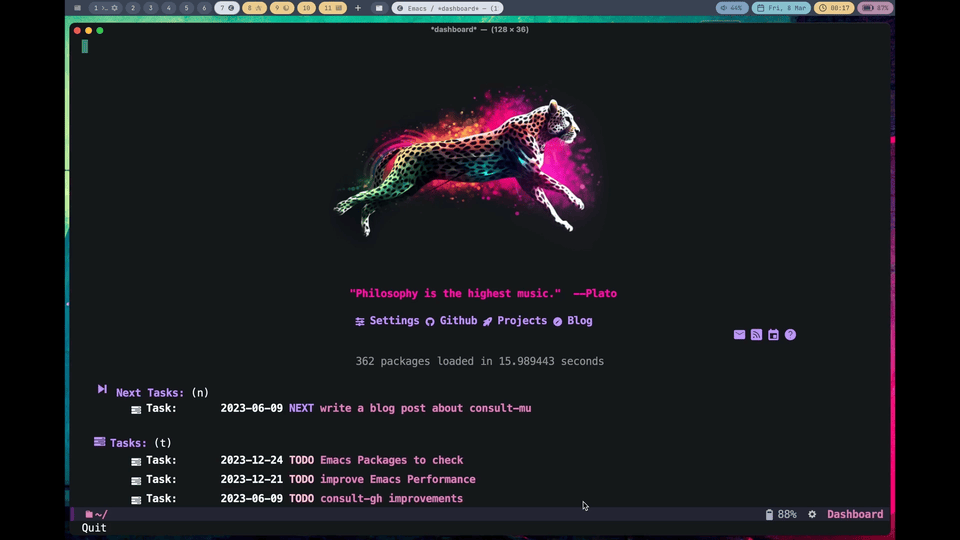
Task: Click the Emacs *dashboard* window title pill
Action: click(x=448, y=8)
